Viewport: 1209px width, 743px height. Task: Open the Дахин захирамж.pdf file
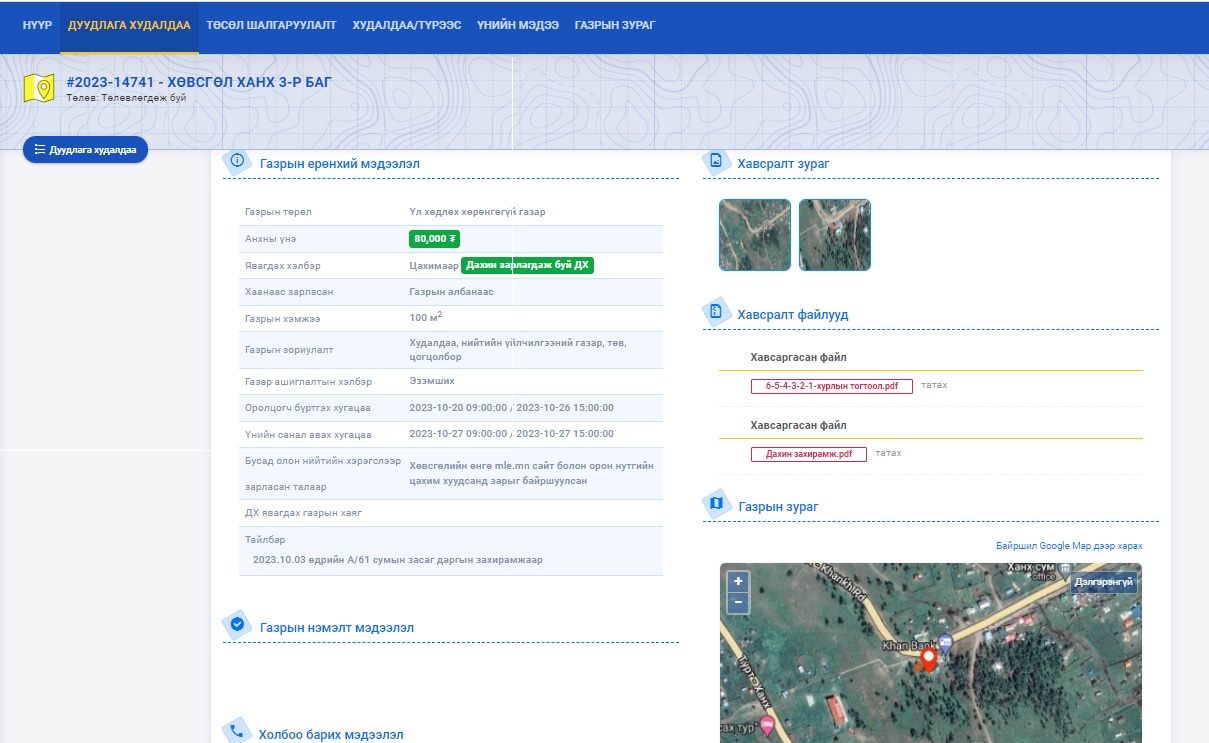click(809, 454)
